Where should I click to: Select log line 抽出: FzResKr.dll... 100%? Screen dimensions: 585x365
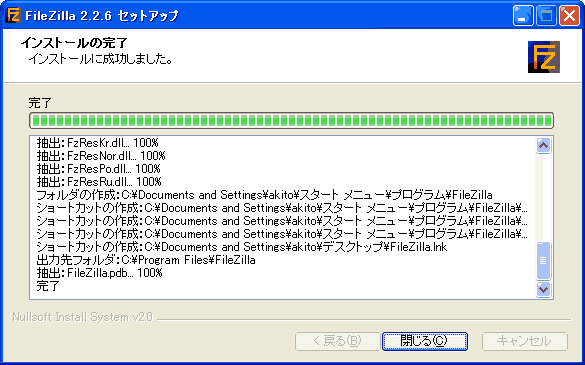[x=98, y=143]
